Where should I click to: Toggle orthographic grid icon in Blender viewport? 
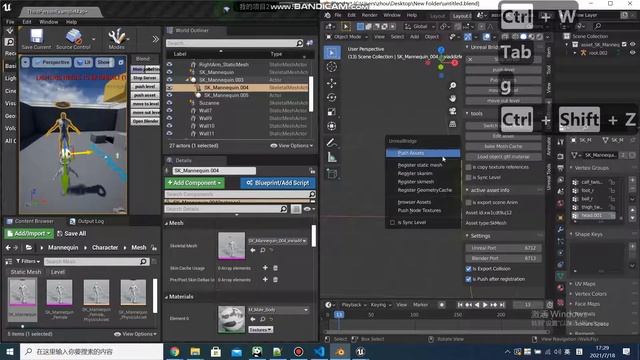point(452,124)
